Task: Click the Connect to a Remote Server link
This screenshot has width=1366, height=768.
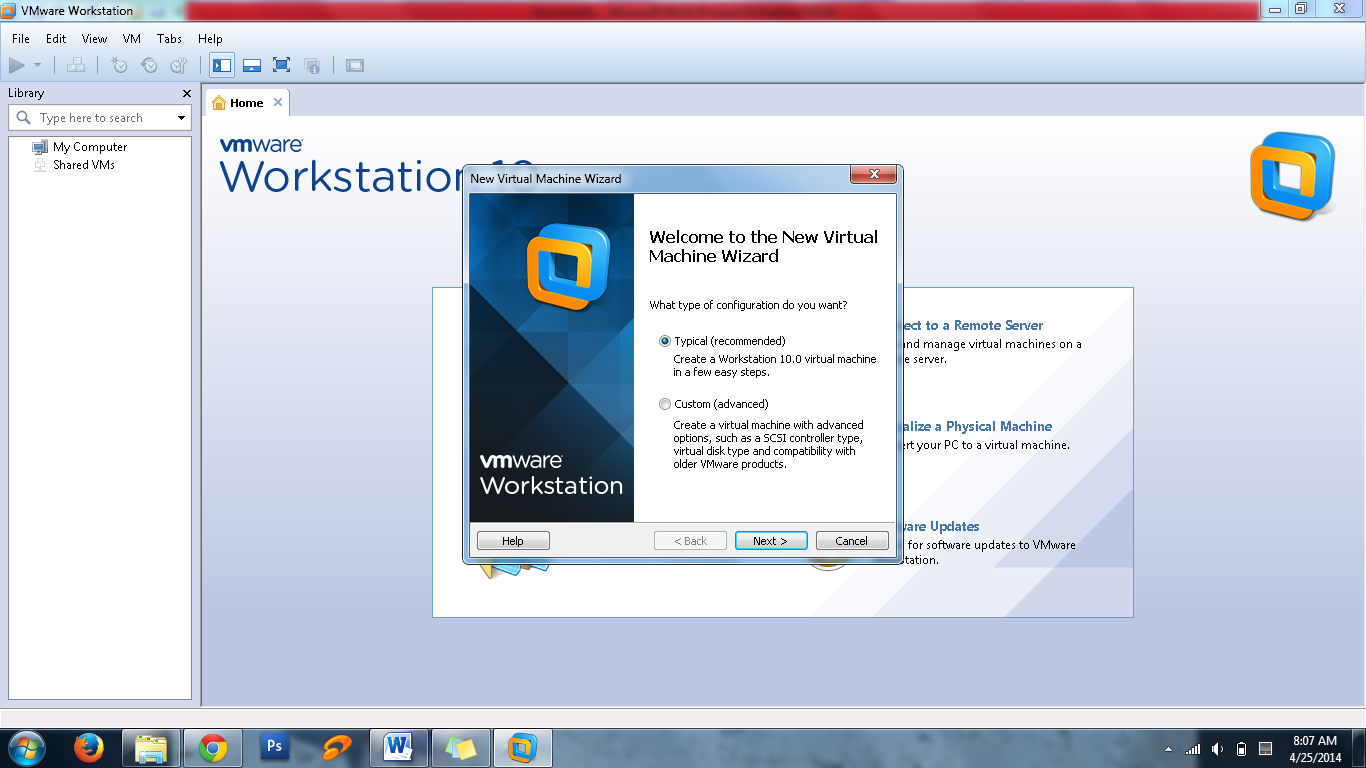Action: [x=971, y=325]
